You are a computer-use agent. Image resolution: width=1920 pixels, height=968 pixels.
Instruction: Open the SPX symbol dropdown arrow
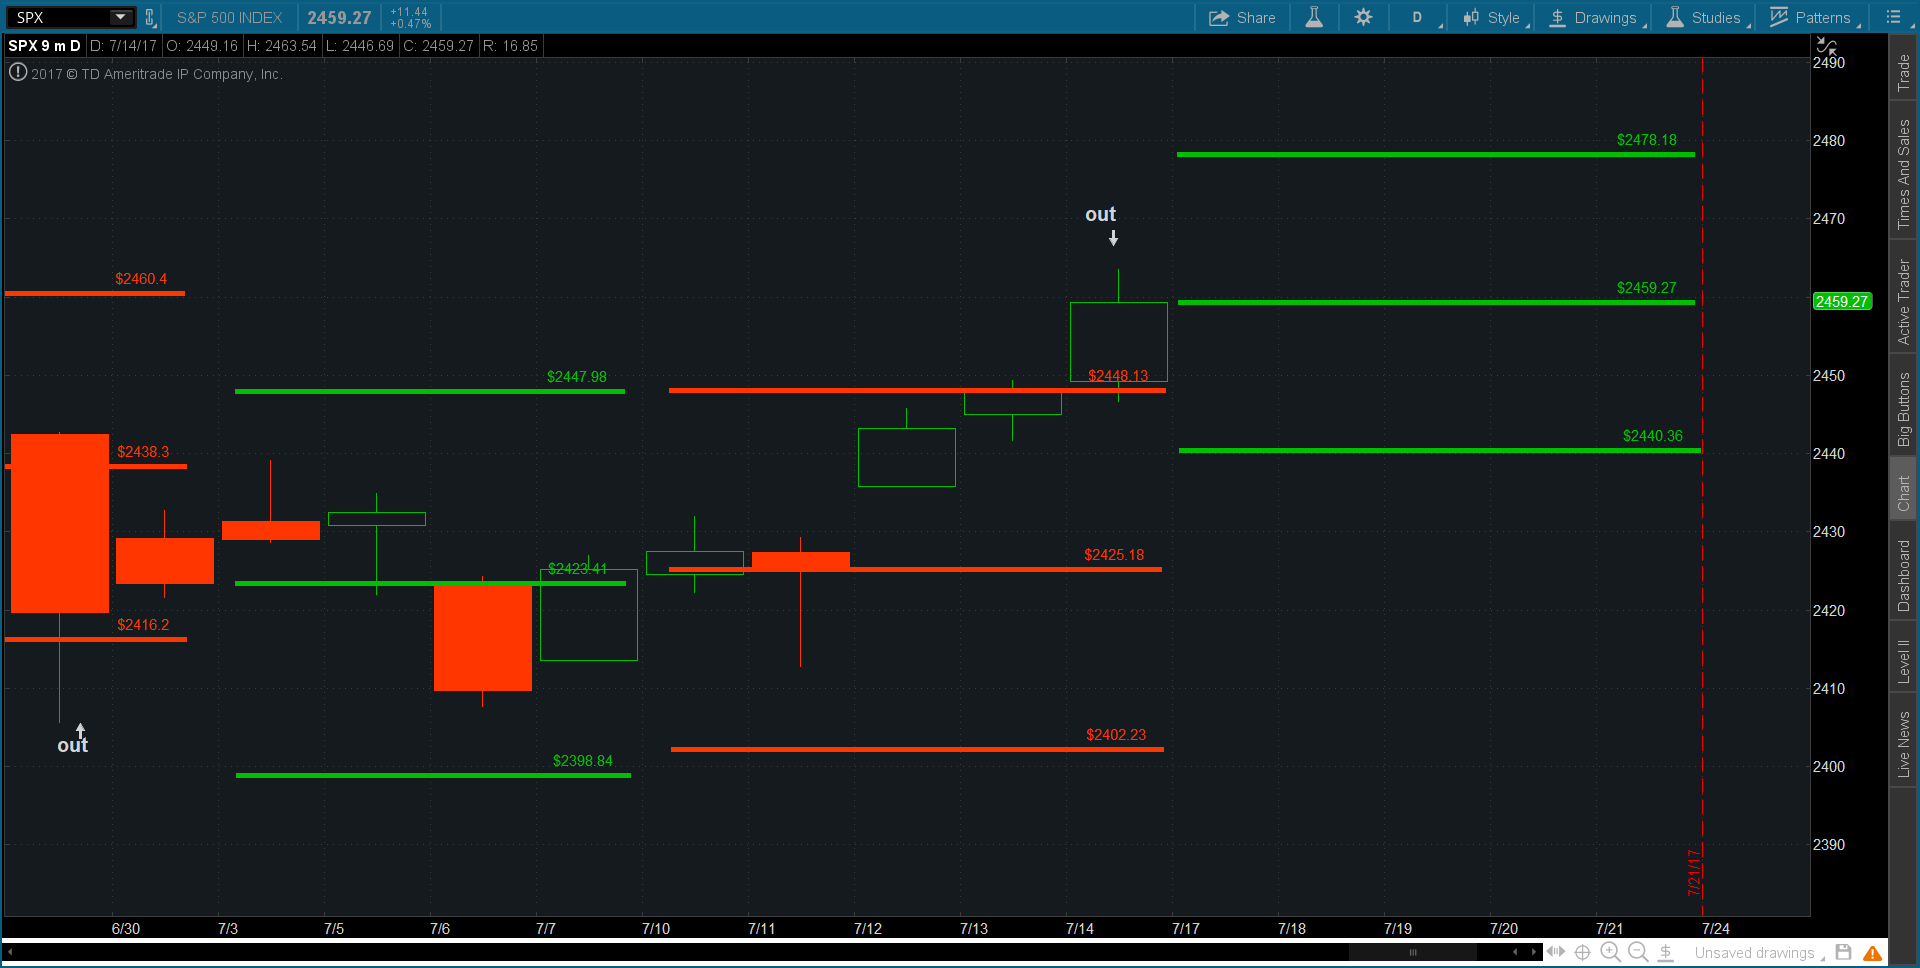pyautogui.click(x=120, y=17)
